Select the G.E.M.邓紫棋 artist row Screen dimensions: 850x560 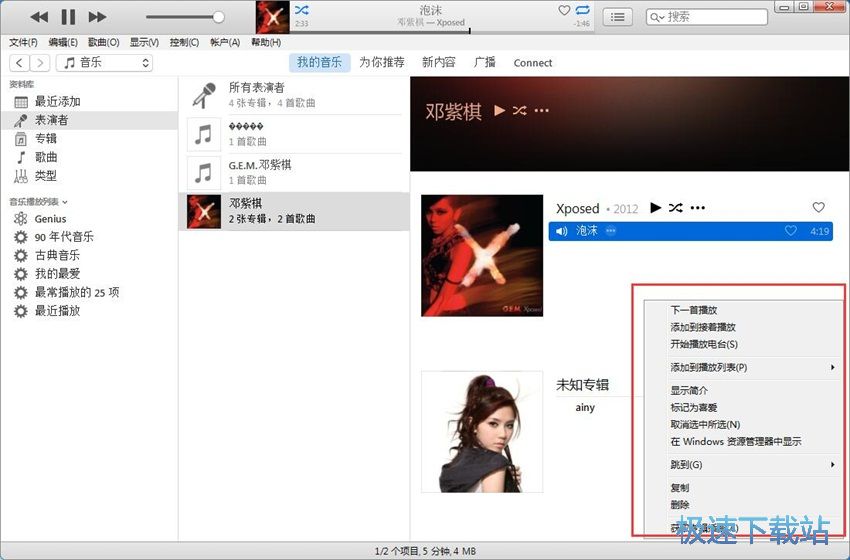(x=294, y=172)
